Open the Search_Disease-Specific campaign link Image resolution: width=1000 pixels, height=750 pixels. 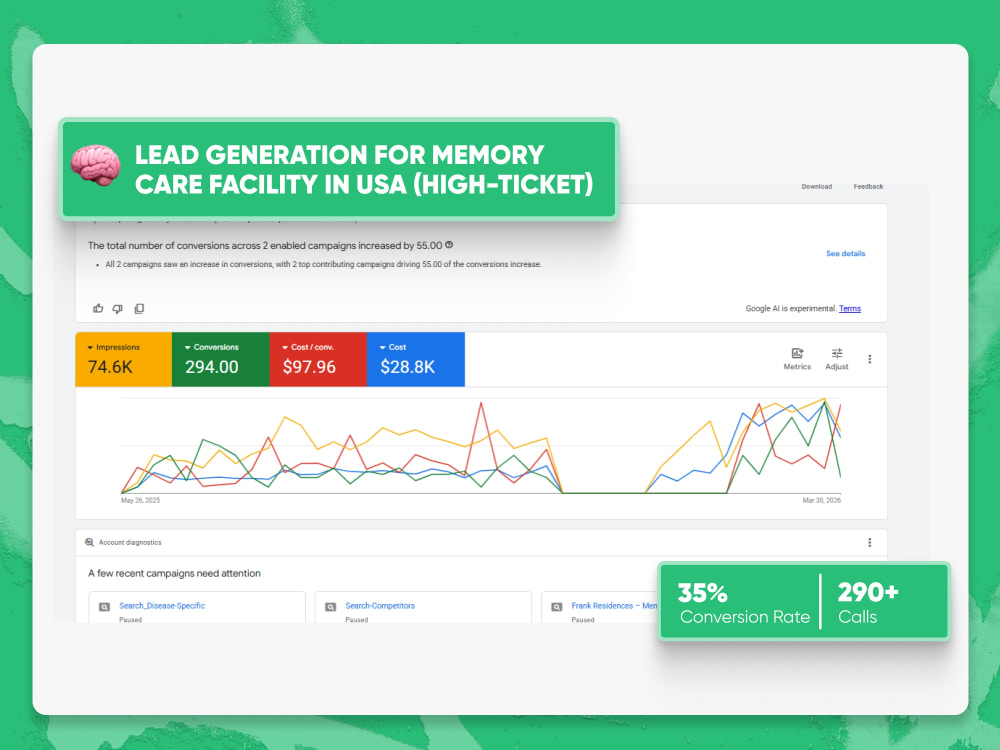pyautogui.click(x=162, y=606)
